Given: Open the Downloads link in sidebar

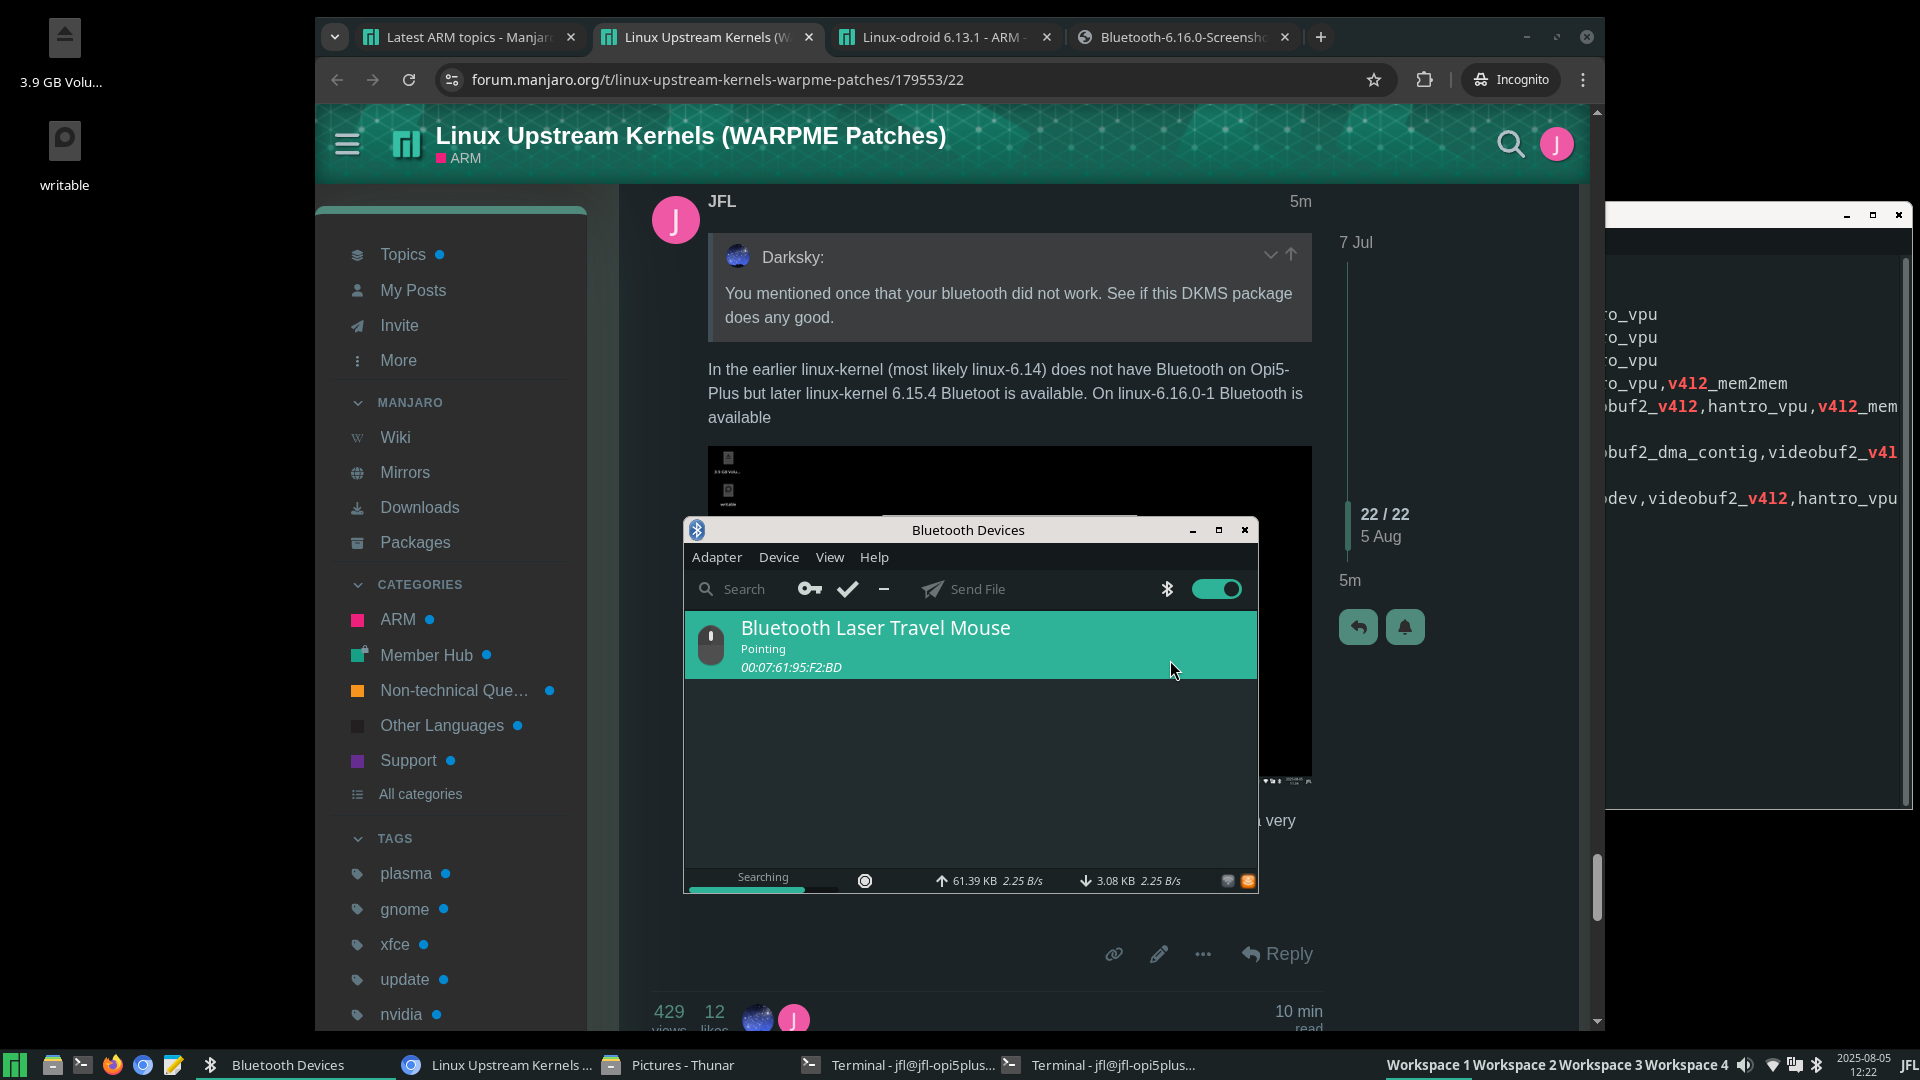Looking at the screenshot, I should pos(419,507).
